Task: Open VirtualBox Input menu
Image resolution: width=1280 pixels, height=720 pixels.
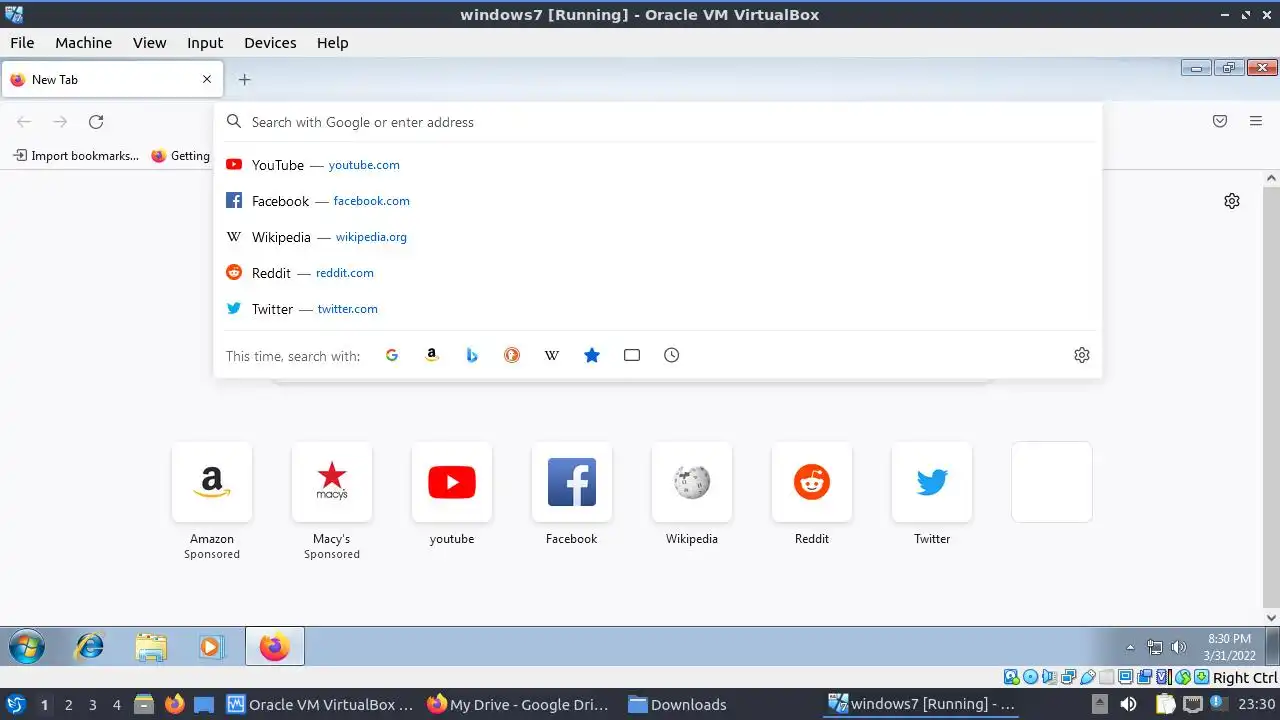Action: [x=205, y=43]
